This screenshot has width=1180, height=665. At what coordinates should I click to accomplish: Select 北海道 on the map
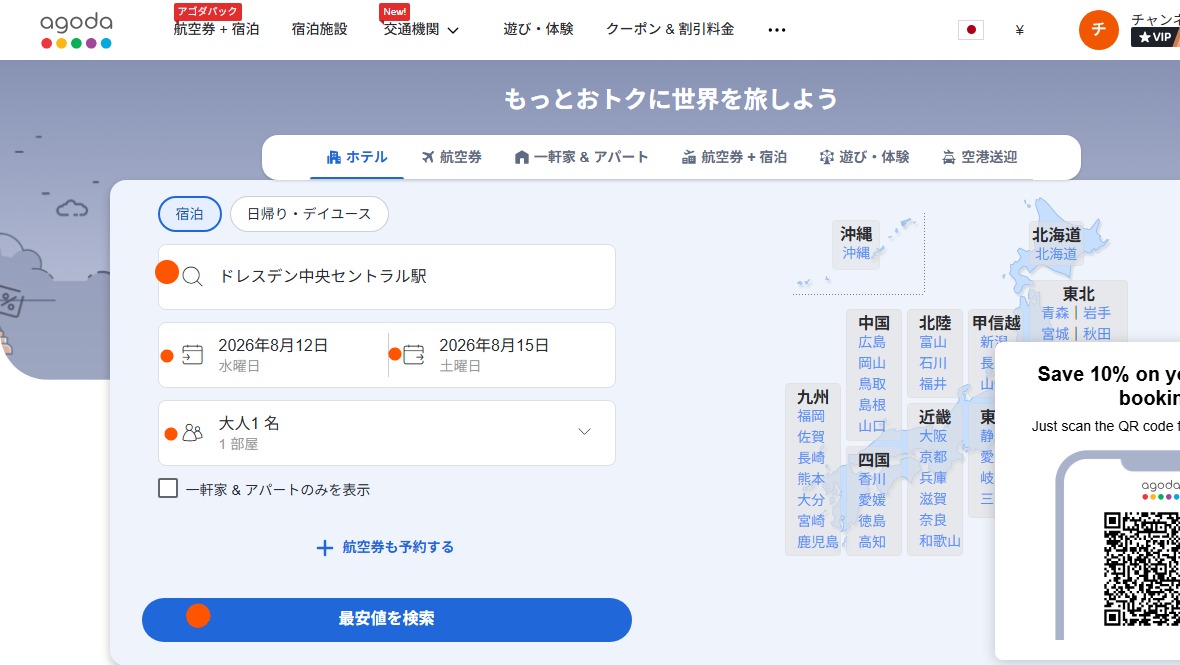[1056, 254]
